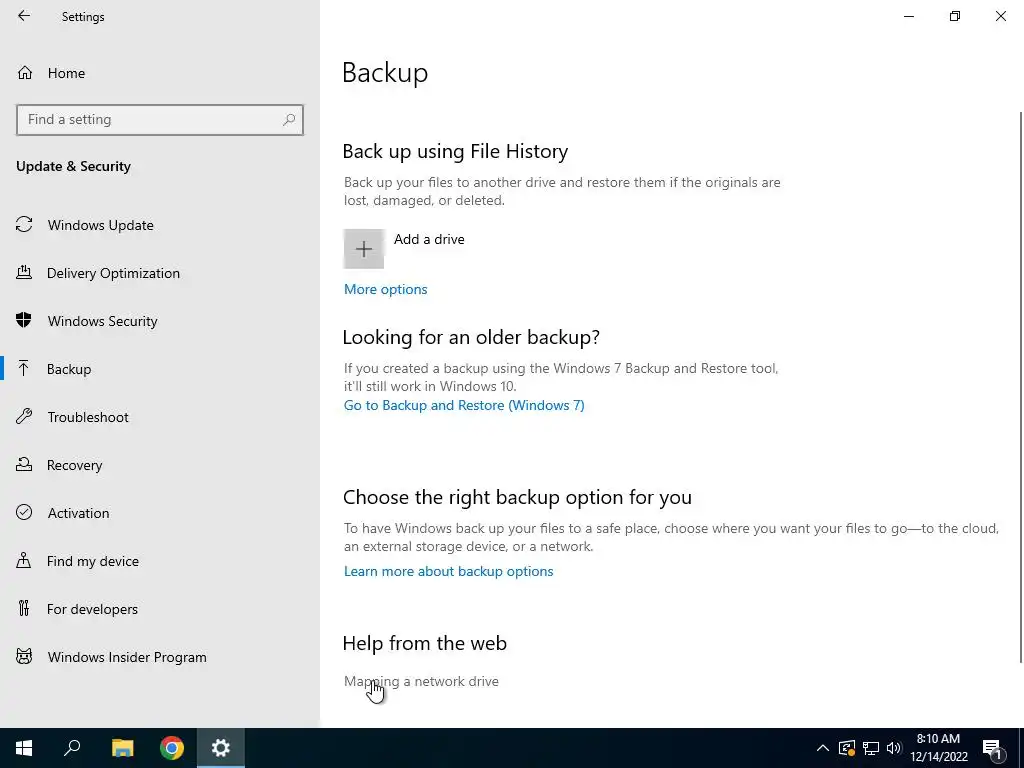Screen dimensions: 1024x768
Task: Open the notification action center
Action: [992, 748]
